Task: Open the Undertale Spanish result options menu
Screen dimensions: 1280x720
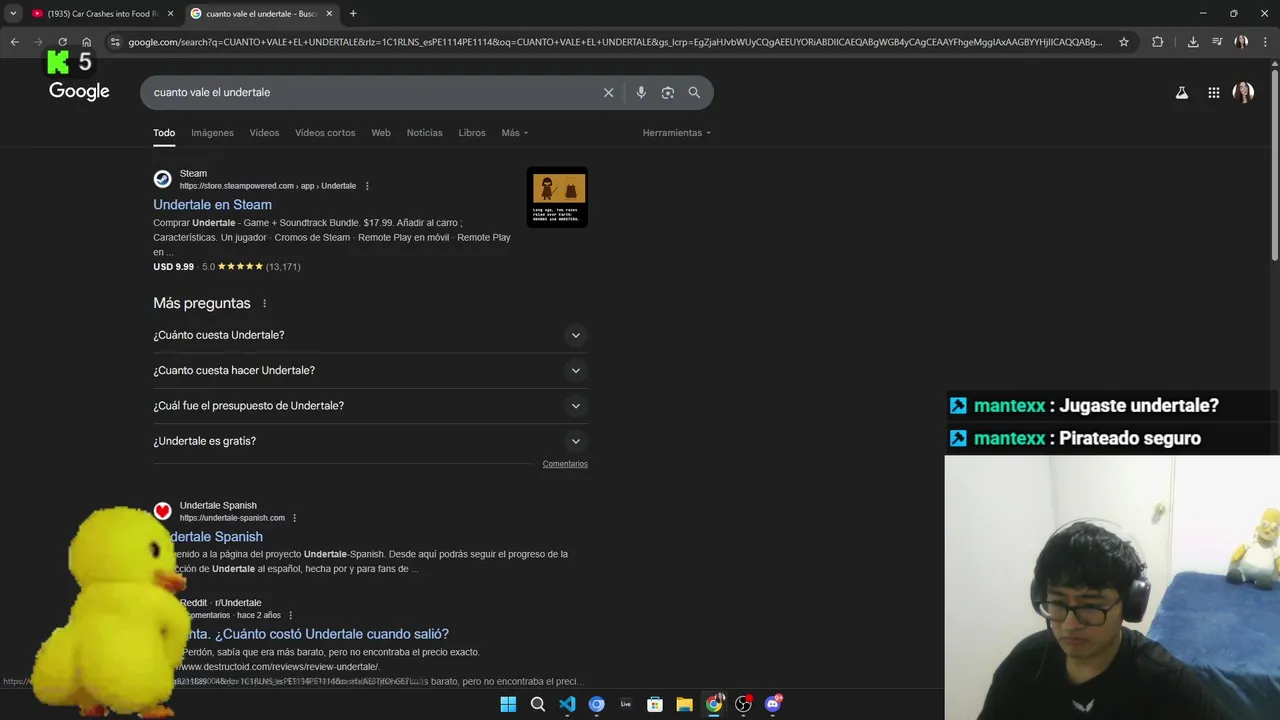Action: (294, 518)
